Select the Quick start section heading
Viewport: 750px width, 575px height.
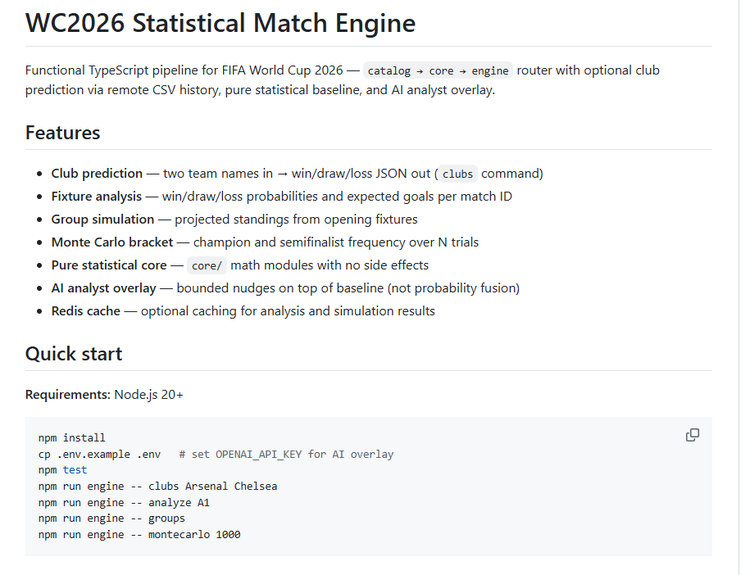tap(74, 354)
